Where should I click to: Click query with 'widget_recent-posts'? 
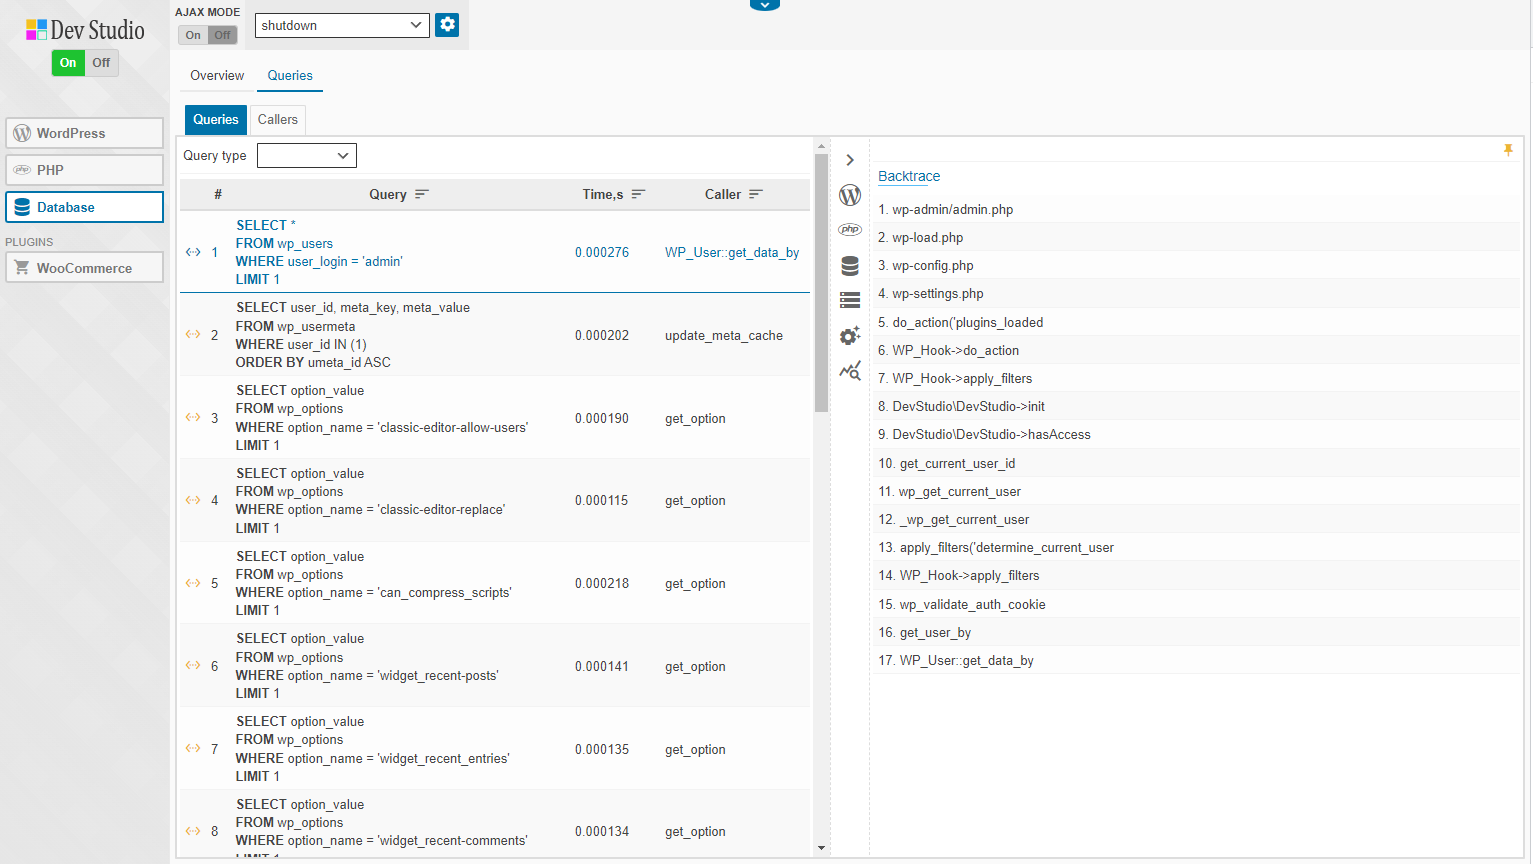[x=367, y=665]
